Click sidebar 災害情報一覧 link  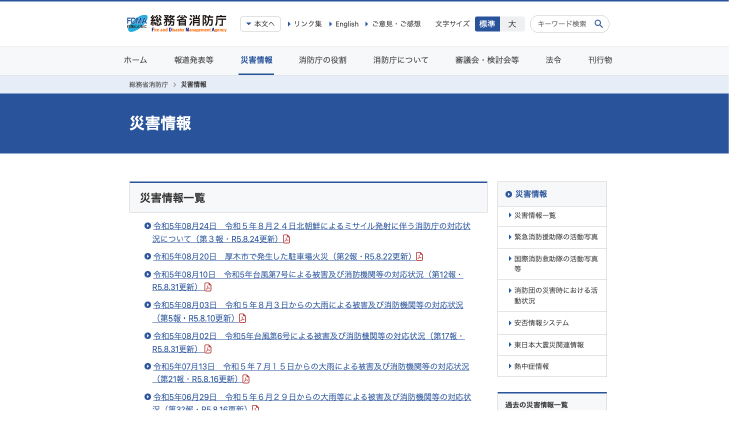(x=535, y=215)
